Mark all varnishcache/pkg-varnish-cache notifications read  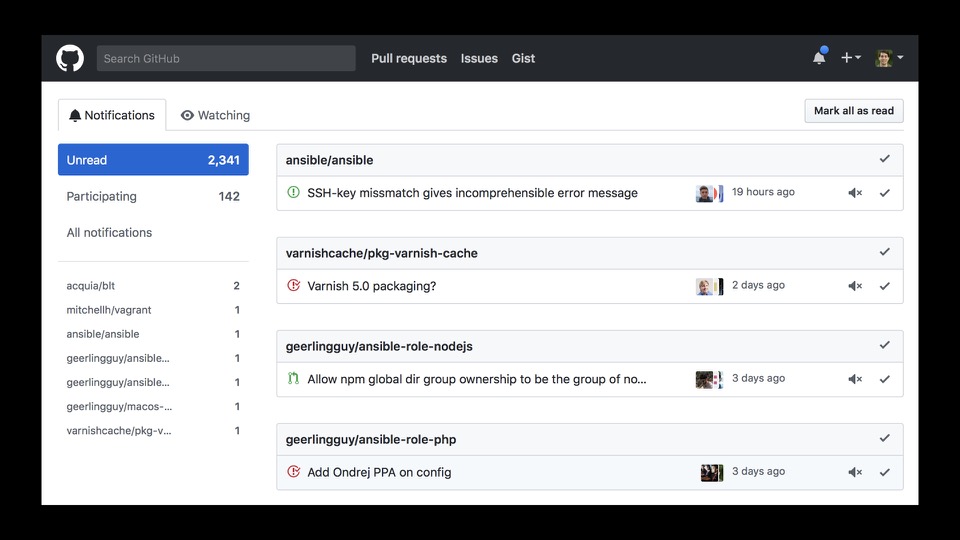click(x=884, y=252)
